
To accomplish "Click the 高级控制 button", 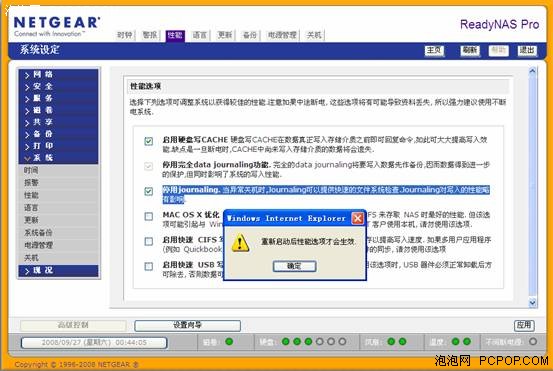I will 73,325.
